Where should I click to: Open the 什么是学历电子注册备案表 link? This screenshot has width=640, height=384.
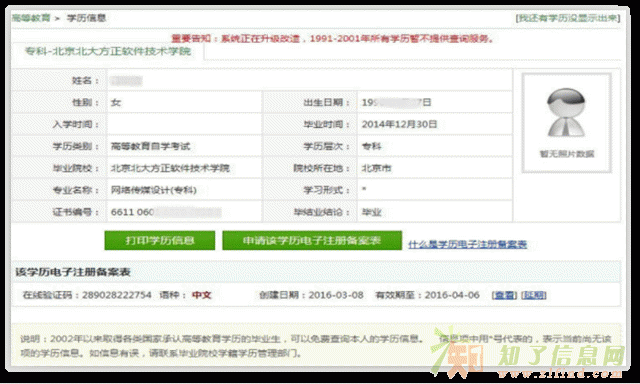(x=467, y=244)
